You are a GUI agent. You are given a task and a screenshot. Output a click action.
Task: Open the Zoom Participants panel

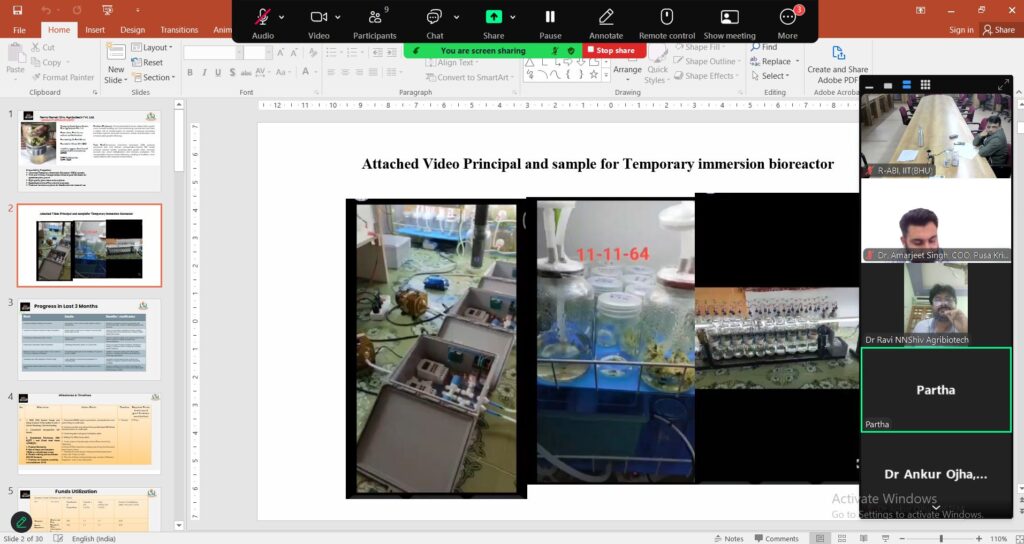coord(375,18)
